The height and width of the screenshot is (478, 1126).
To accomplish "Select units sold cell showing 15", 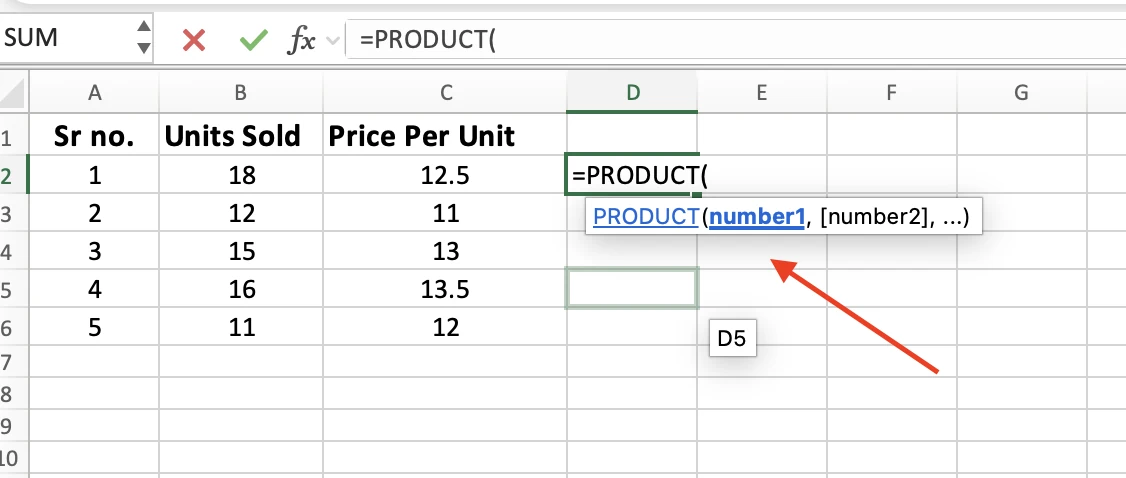I will (241, 251).
